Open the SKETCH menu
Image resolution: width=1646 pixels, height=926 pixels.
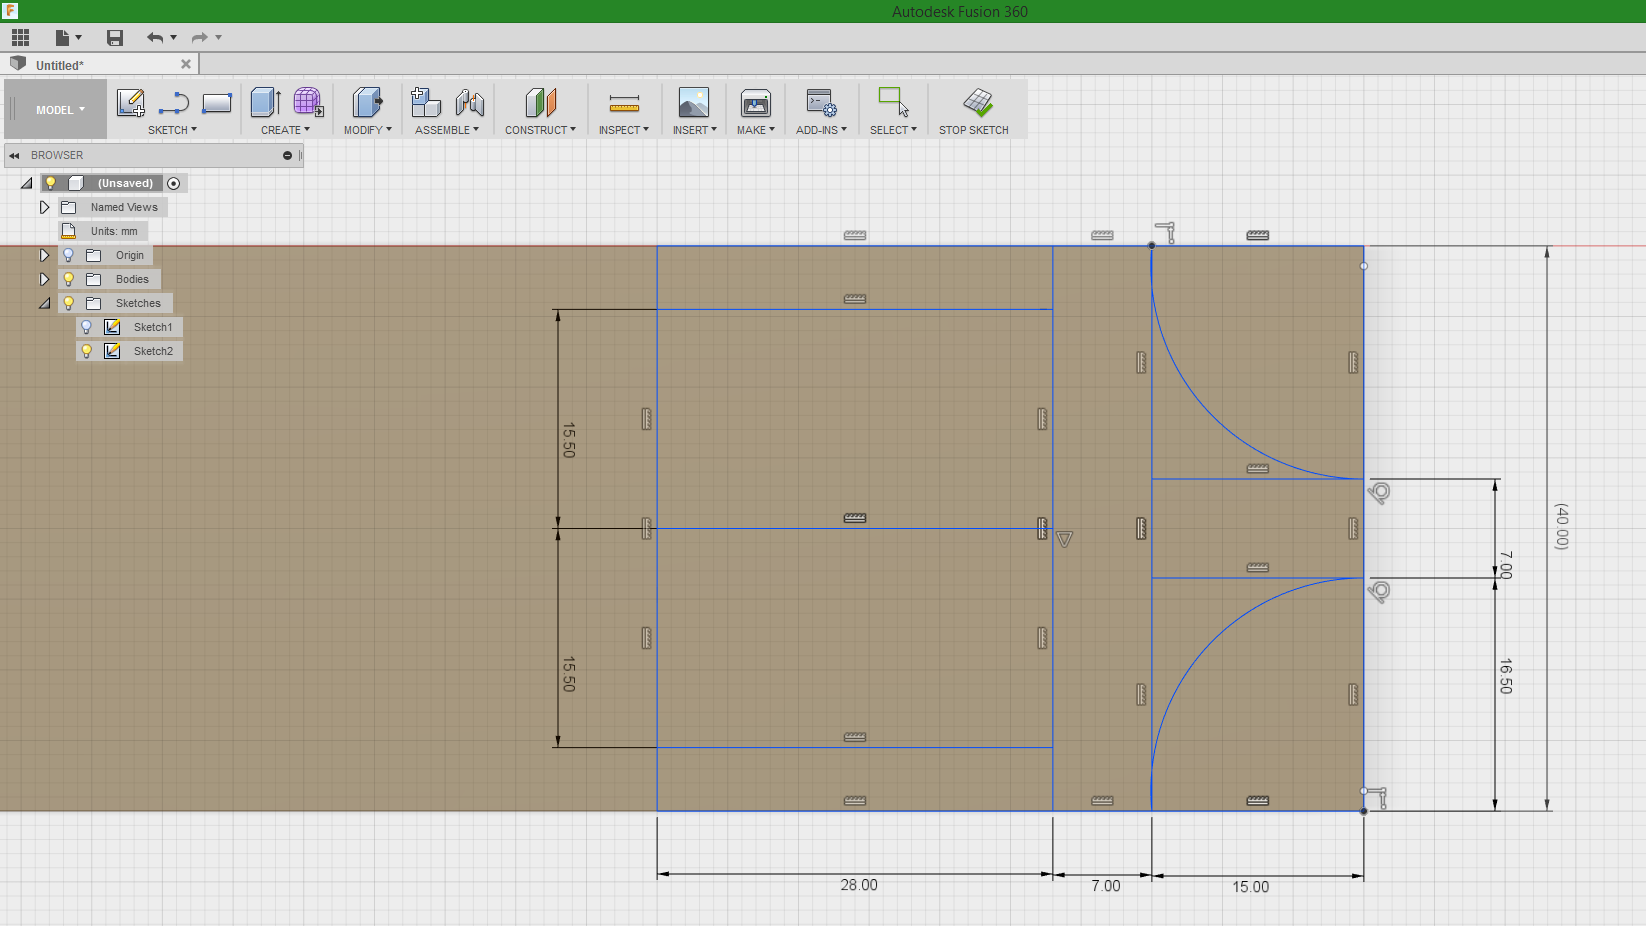coord(172,130)
